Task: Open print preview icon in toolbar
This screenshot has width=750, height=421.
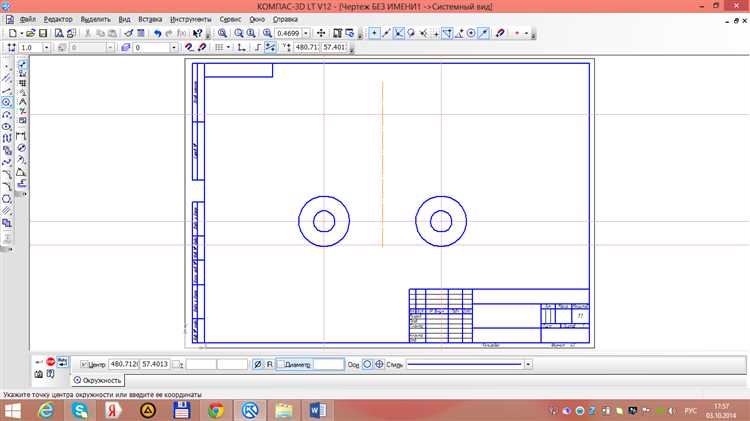Action: (59, 33)
